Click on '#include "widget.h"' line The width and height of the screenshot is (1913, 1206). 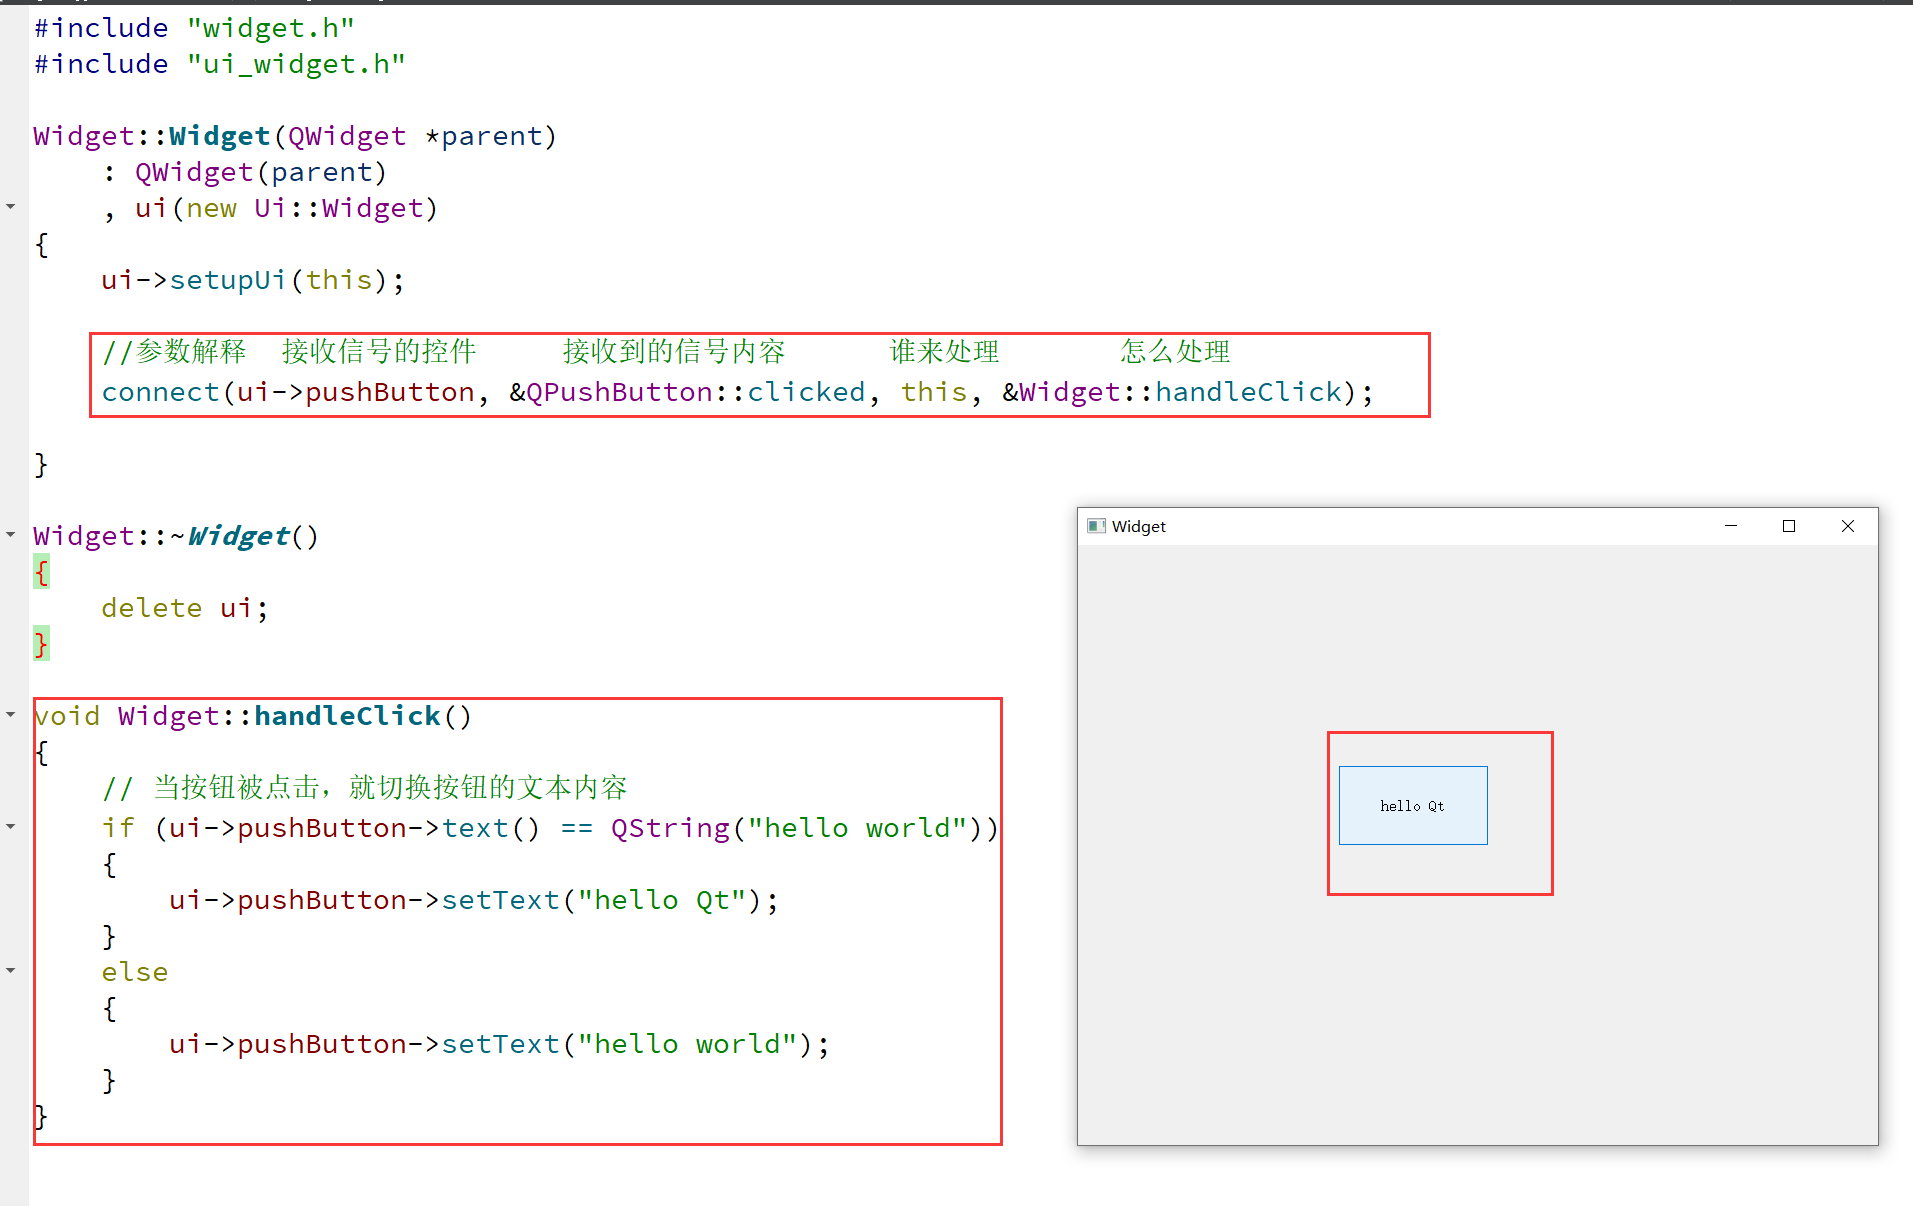194,28
